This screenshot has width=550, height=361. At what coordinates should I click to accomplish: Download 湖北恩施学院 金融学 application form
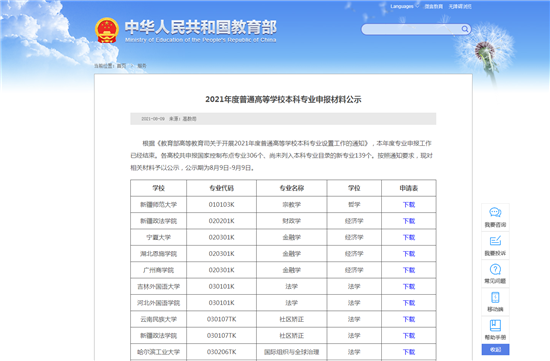click(409, 254)
